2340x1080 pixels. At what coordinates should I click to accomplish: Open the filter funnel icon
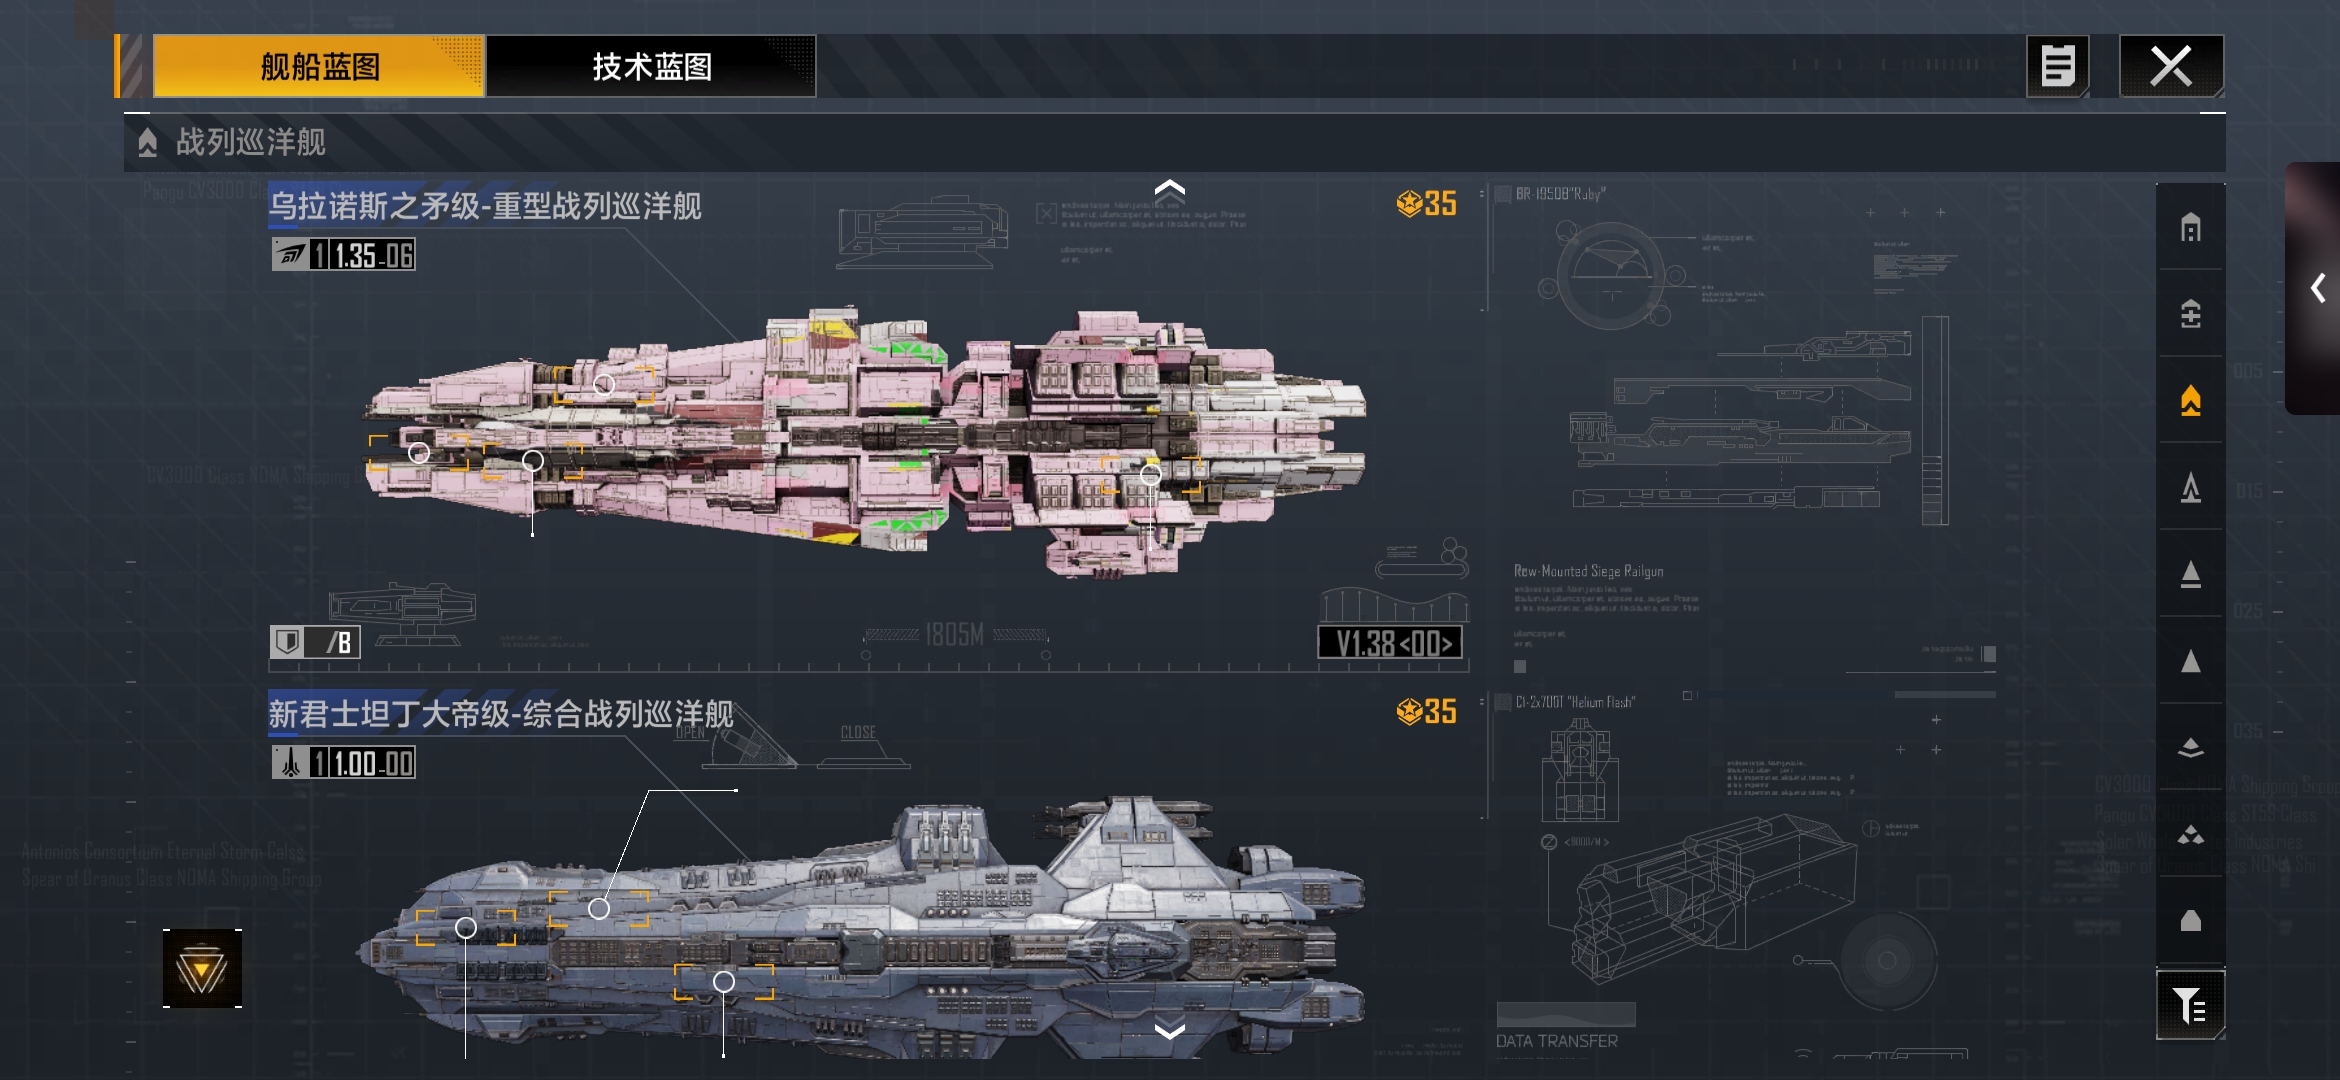pos(2190,1005)
